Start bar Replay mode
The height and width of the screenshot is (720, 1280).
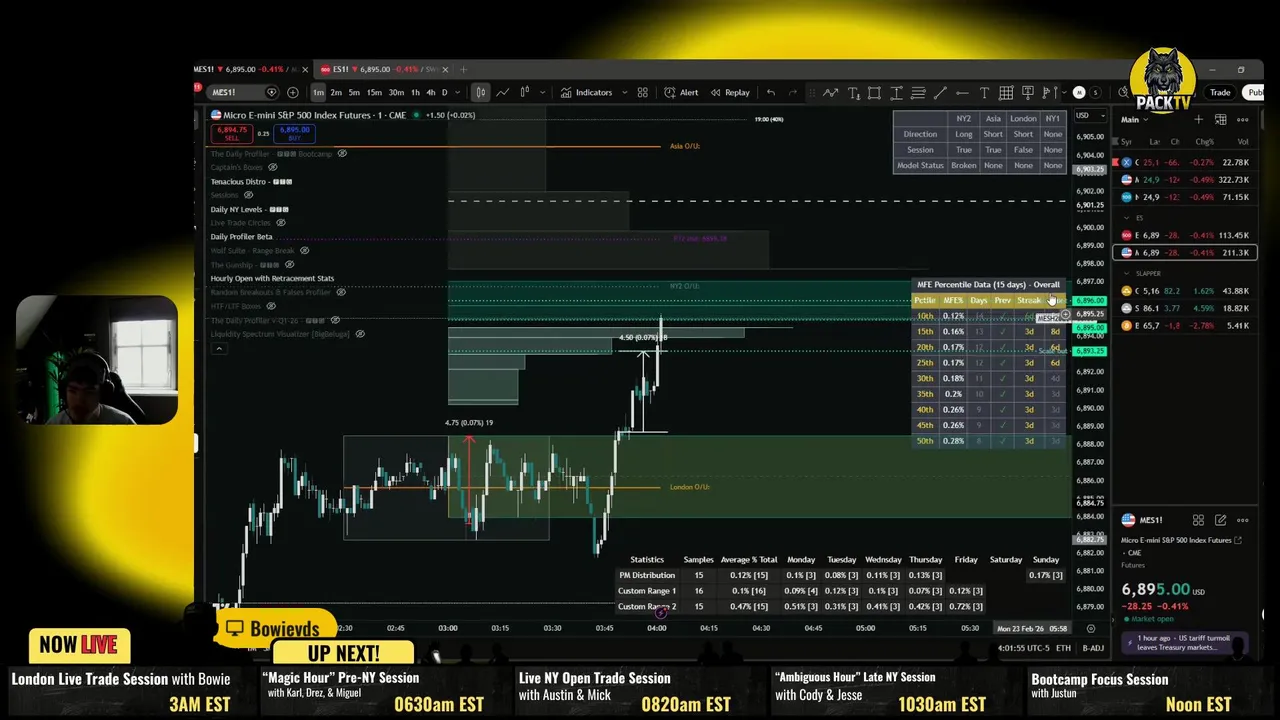pyautogui.click(x=731, y=92)
